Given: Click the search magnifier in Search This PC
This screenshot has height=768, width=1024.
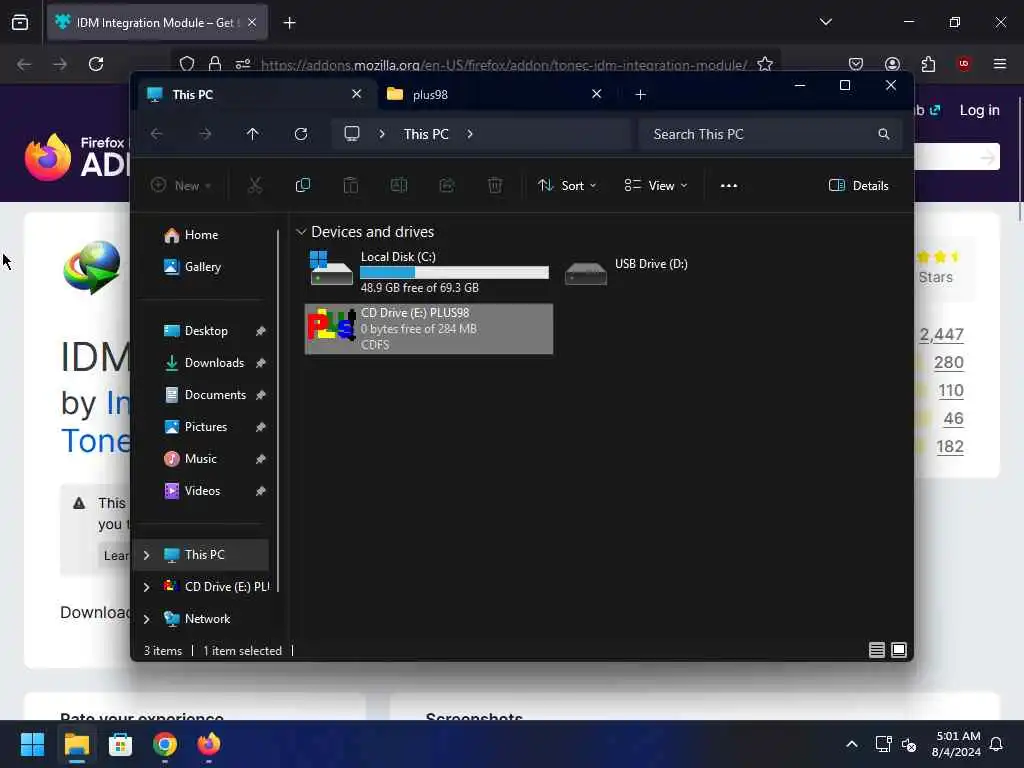Looking at the screenshot, I should 884,134.
